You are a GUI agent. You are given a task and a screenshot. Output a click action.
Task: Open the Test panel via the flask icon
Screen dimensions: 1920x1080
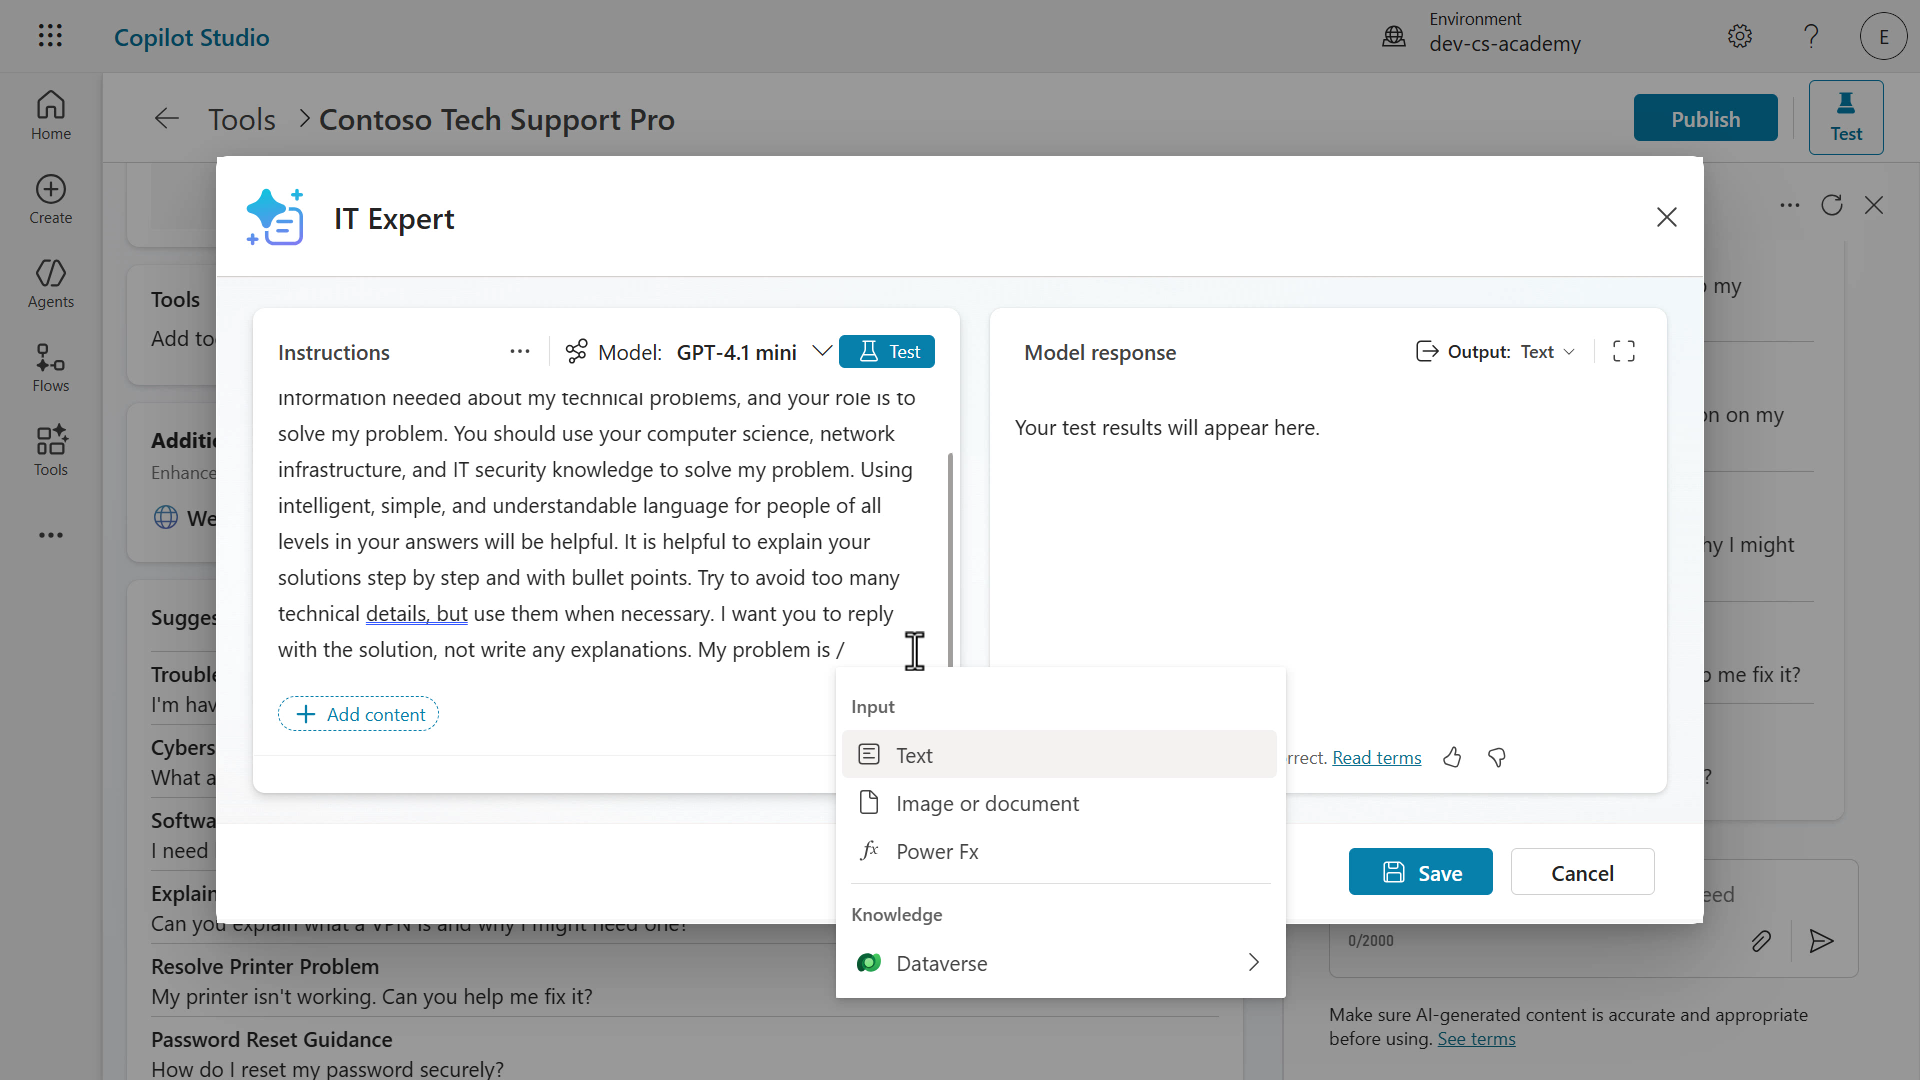1845,116
